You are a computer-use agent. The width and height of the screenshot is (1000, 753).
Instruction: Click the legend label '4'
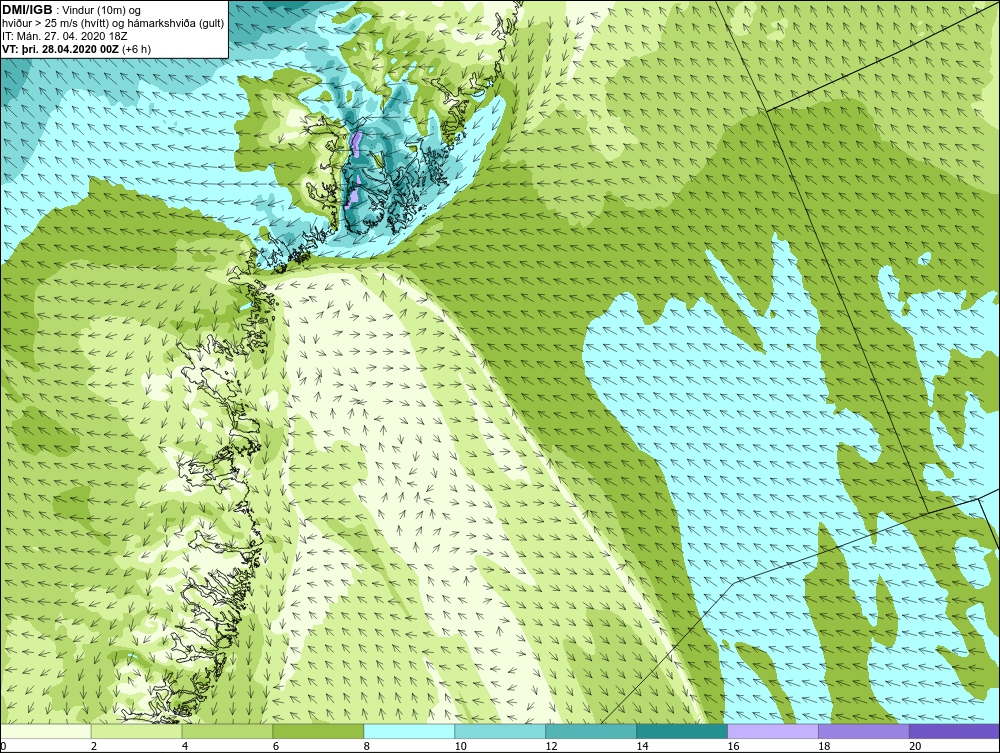click(185, 746)
